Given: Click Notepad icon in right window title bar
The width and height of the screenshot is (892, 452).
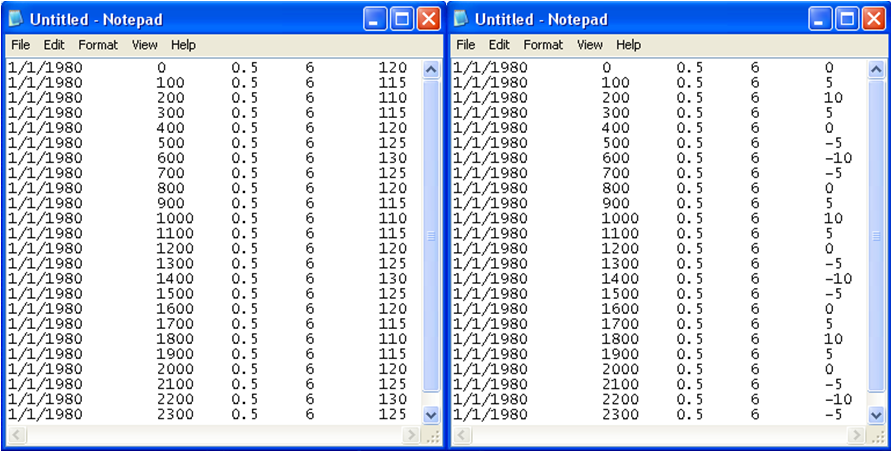Looking at the screenshot, I should point(461,19).
